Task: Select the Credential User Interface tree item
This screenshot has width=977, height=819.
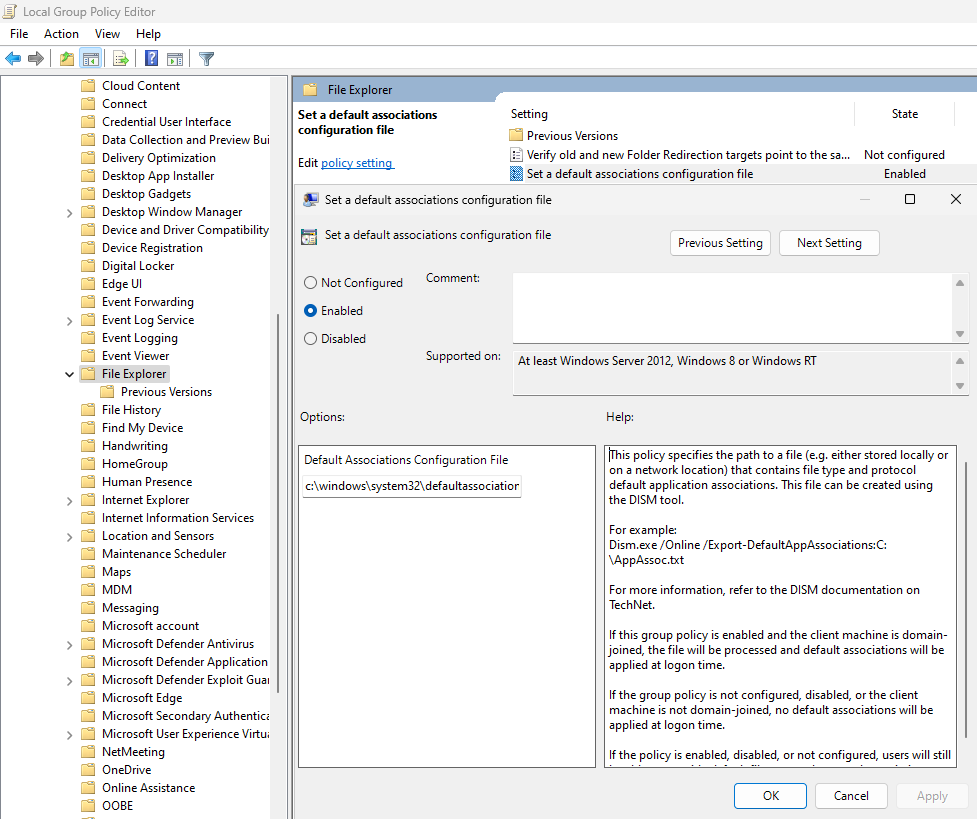Action: (166, 122)
